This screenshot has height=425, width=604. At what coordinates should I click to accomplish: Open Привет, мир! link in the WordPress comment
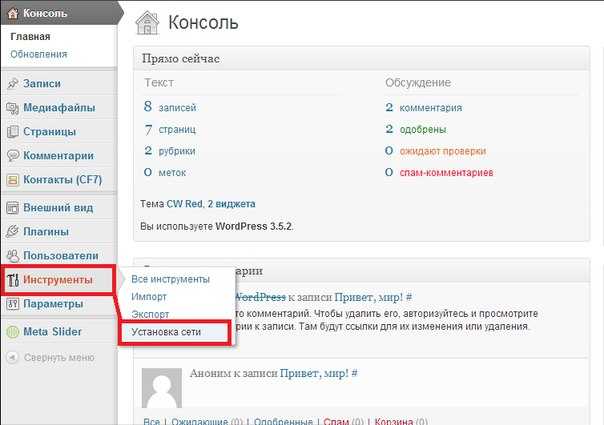[369, 297]
